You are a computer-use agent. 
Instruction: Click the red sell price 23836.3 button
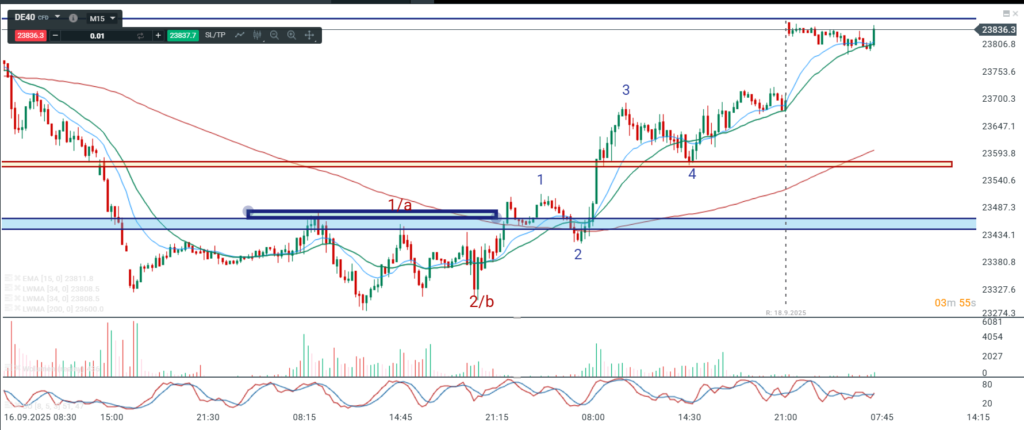coord(30,35)
